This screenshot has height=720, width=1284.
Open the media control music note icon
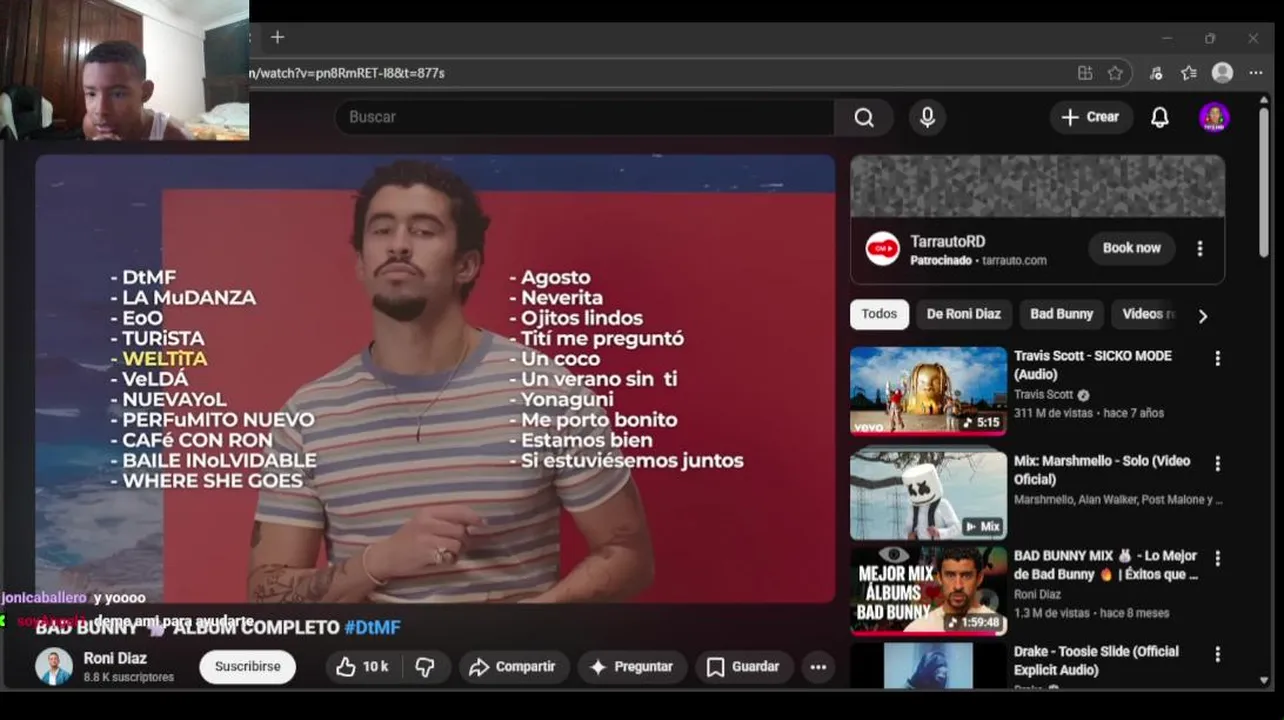click(1156, 73)
